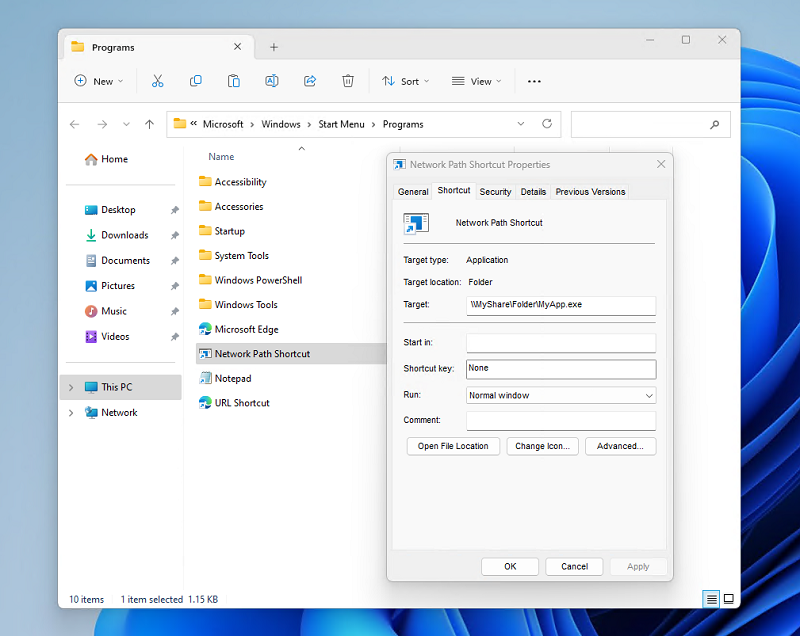Click the Paste icon on the toolbar
Screen dimensions: 800x636
pos(233,81)
